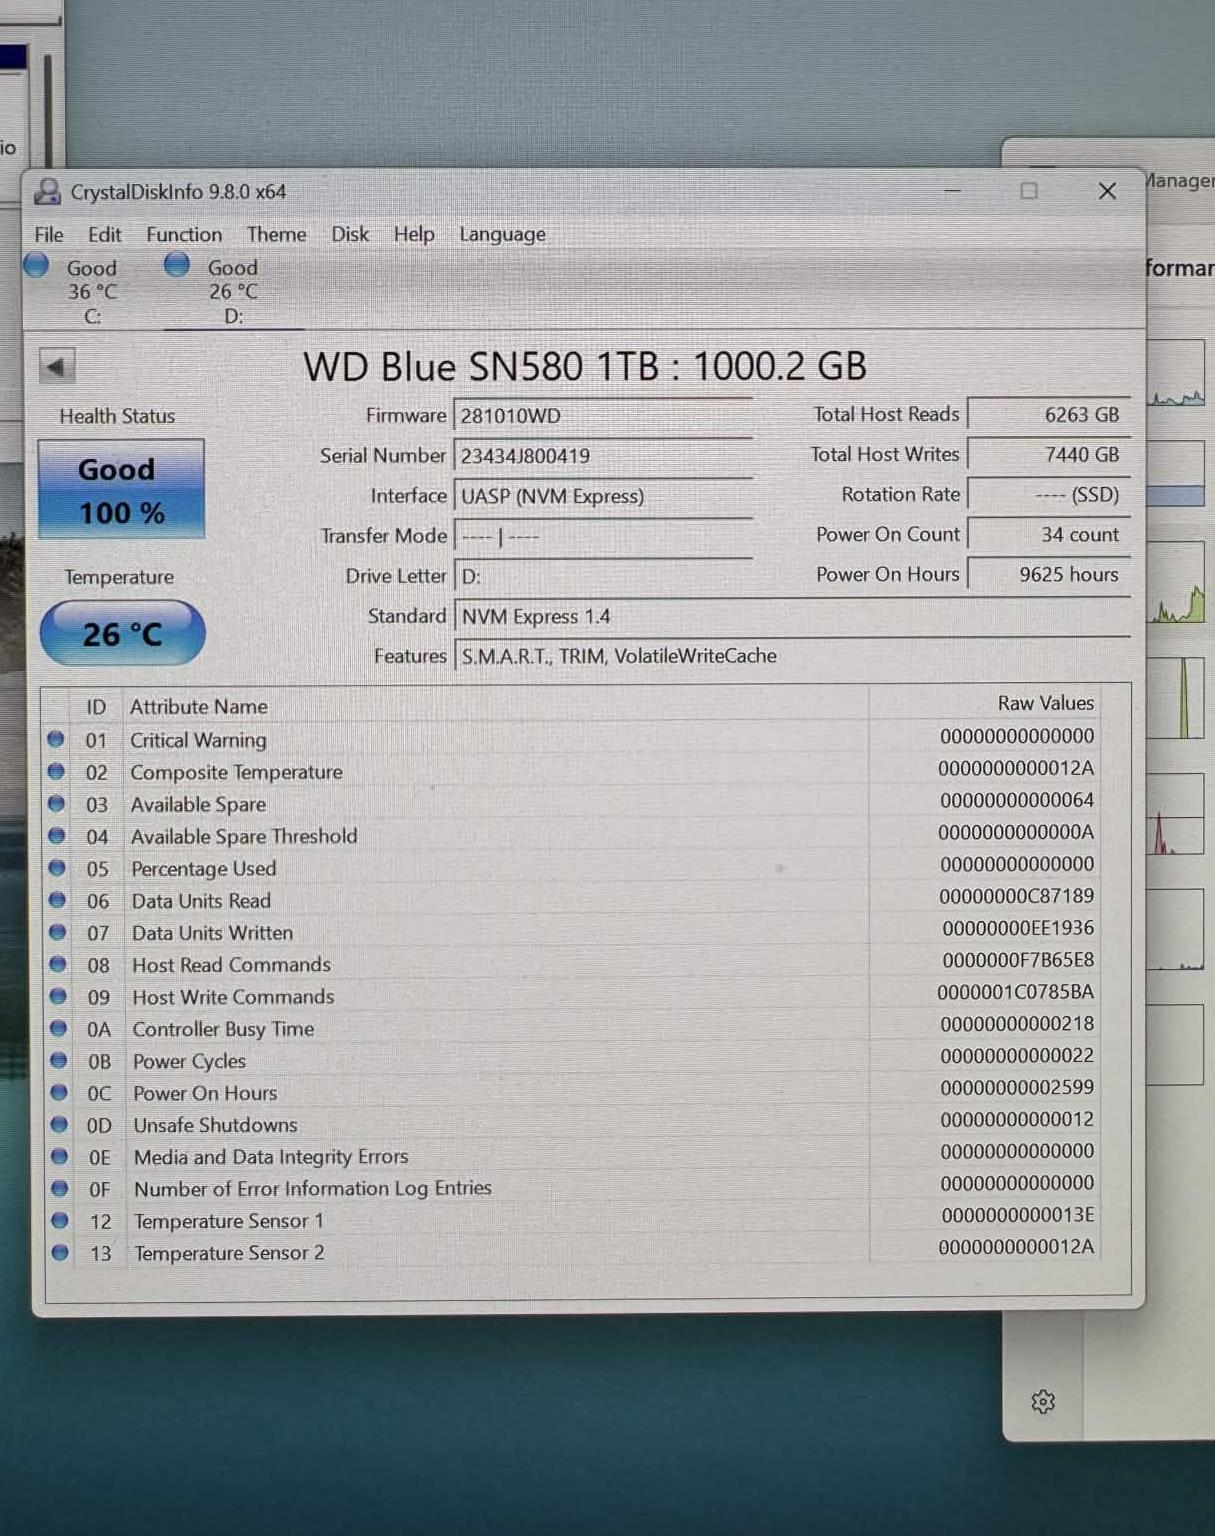The width and height of the screenshot is (1215, 1536).
Task: Click the ID column header
Action: point(96,707)
